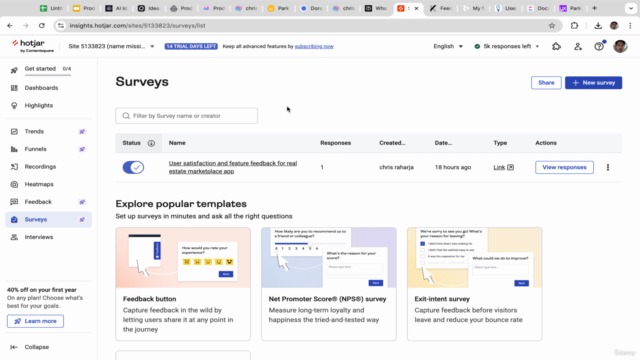Select Net Promoter Score survey template
640x360 pixels.
coord(329,284)
